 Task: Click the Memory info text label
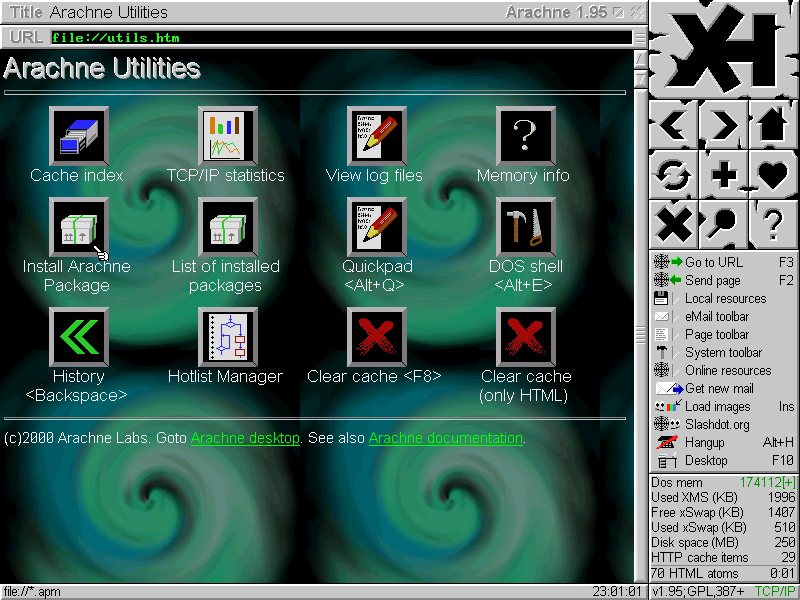(x=523, y=176)
